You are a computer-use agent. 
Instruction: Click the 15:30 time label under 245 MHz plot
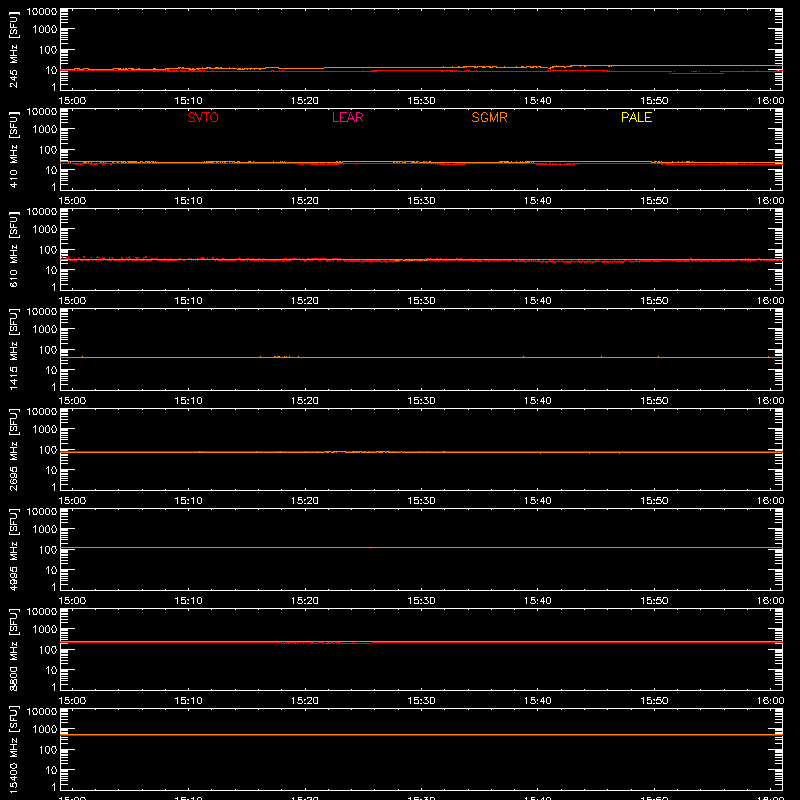(421, 101)
